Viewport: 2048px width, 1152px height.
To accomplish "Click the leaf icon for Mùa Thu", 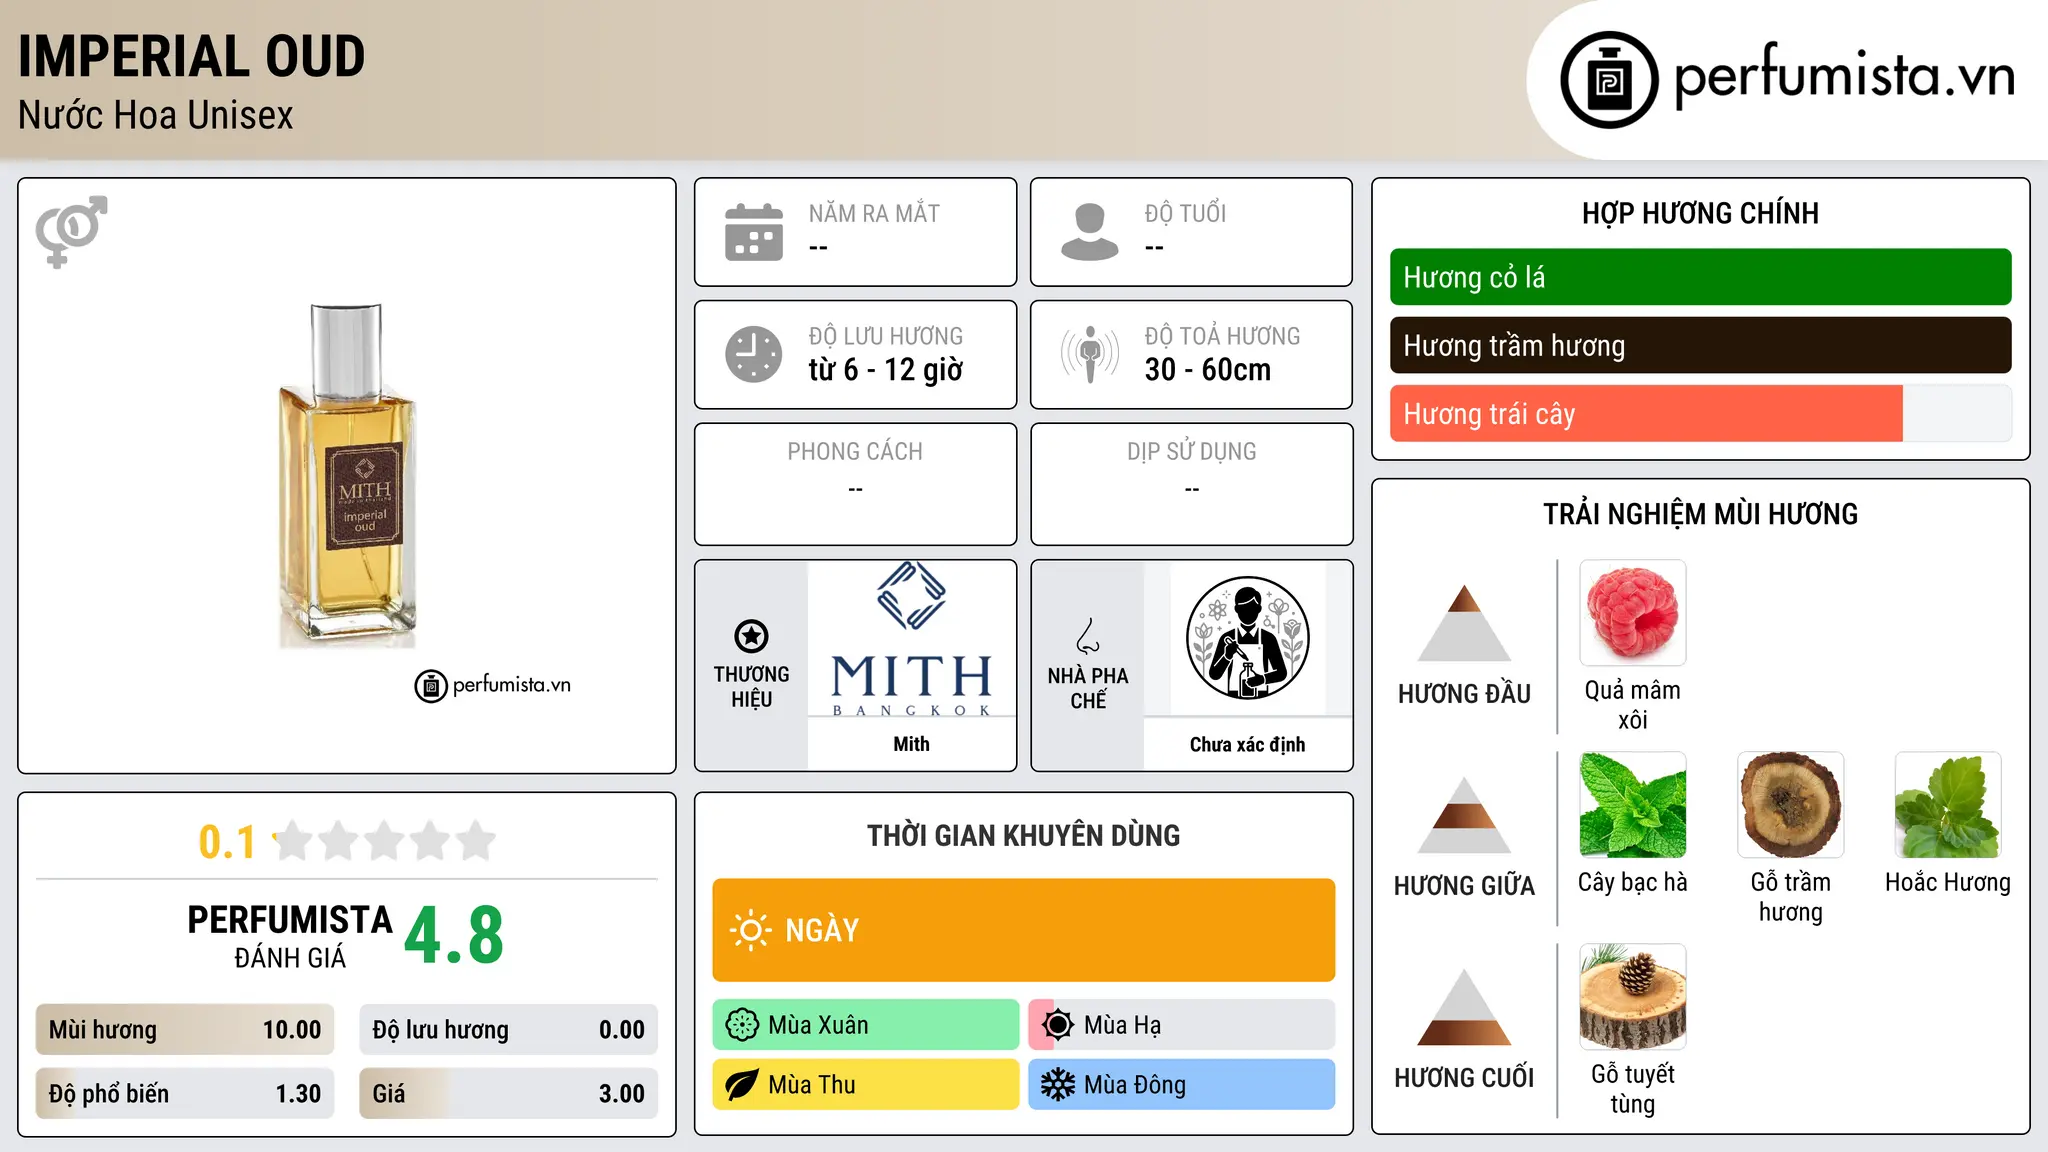I will (742, 1085).
